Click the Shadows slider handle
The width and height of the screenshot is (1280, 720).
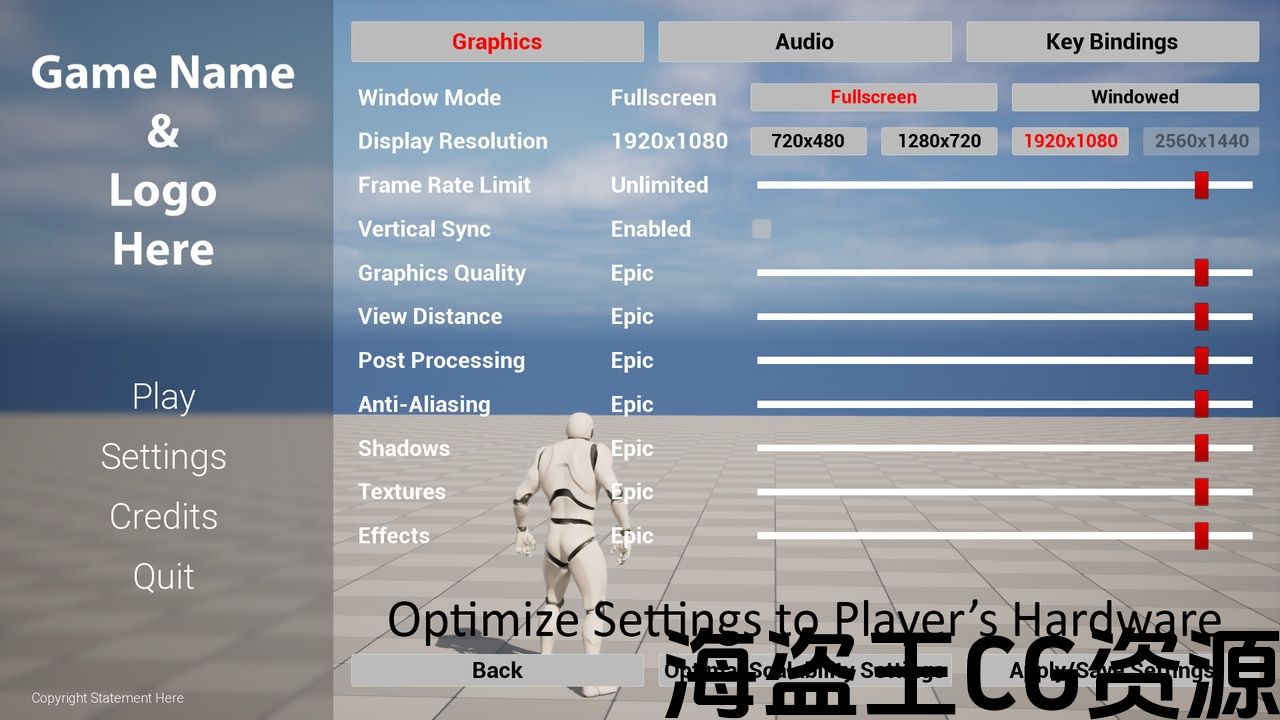(1201, 448)
